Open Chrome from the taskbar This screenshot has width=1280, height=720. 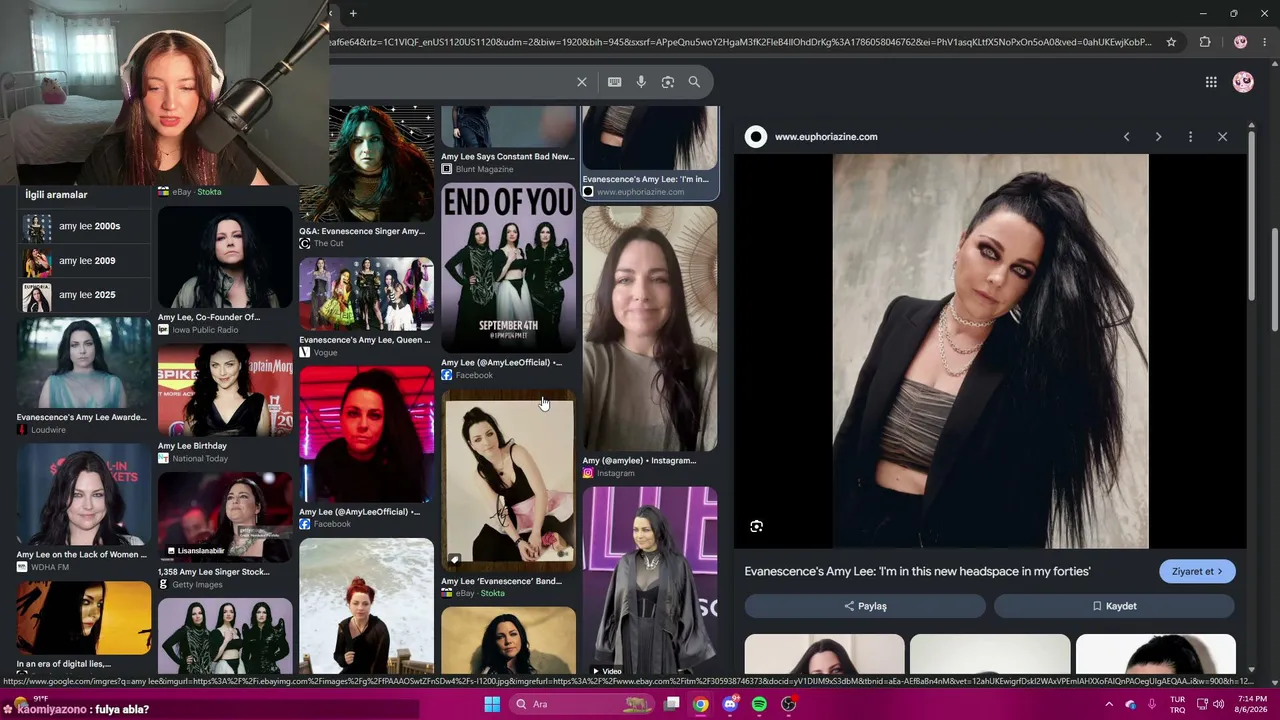701,704
